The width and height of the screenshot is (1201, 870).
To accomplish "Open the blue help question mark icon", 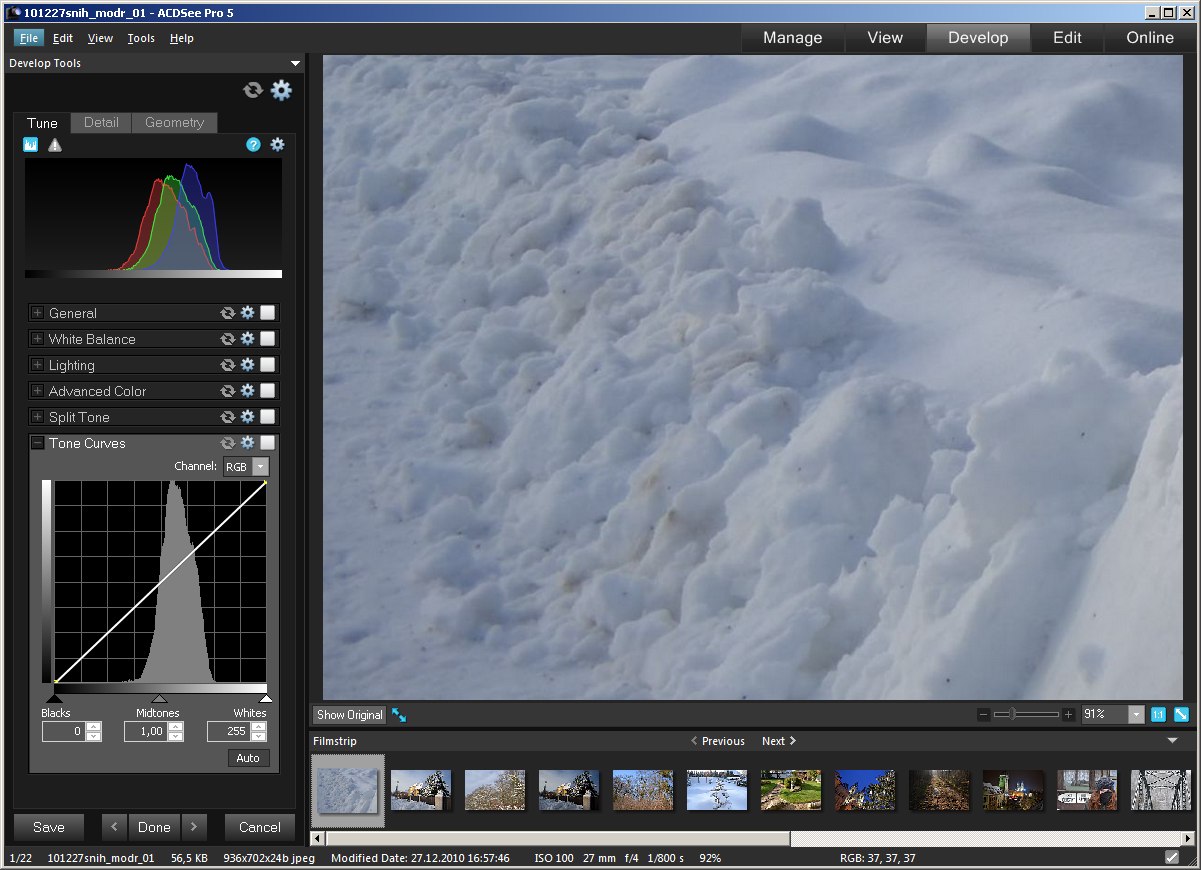I will click(x=253, y=145).
